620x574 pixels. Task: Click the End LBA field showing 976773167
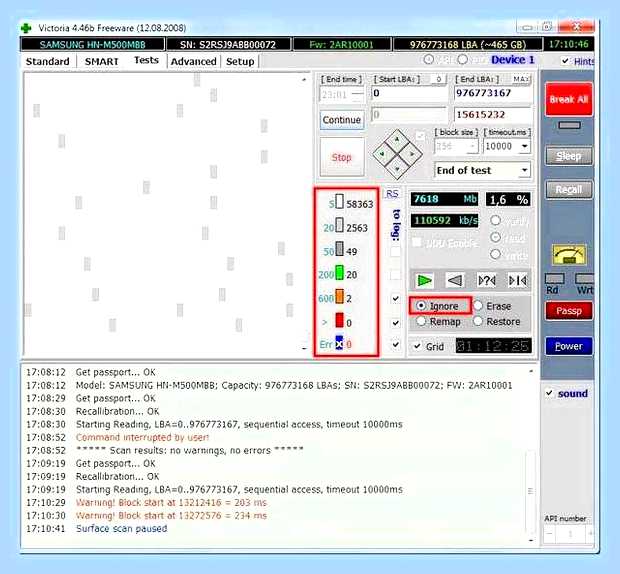(492, 94)
